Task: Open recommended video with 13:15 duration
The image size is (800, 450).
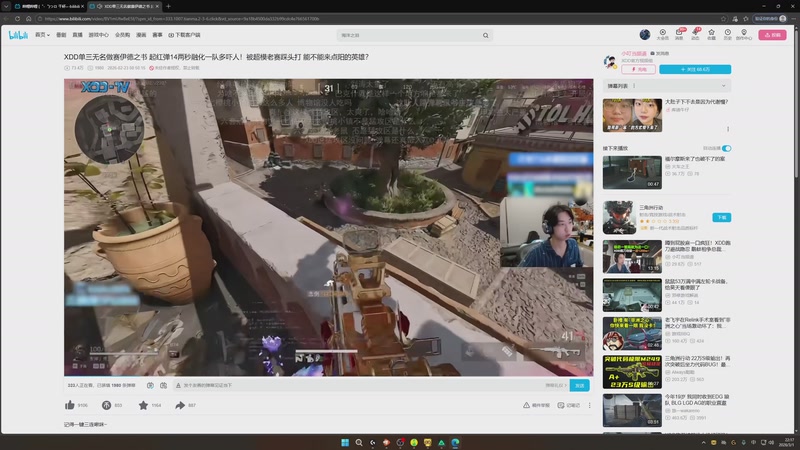Action: click(632, 257)
